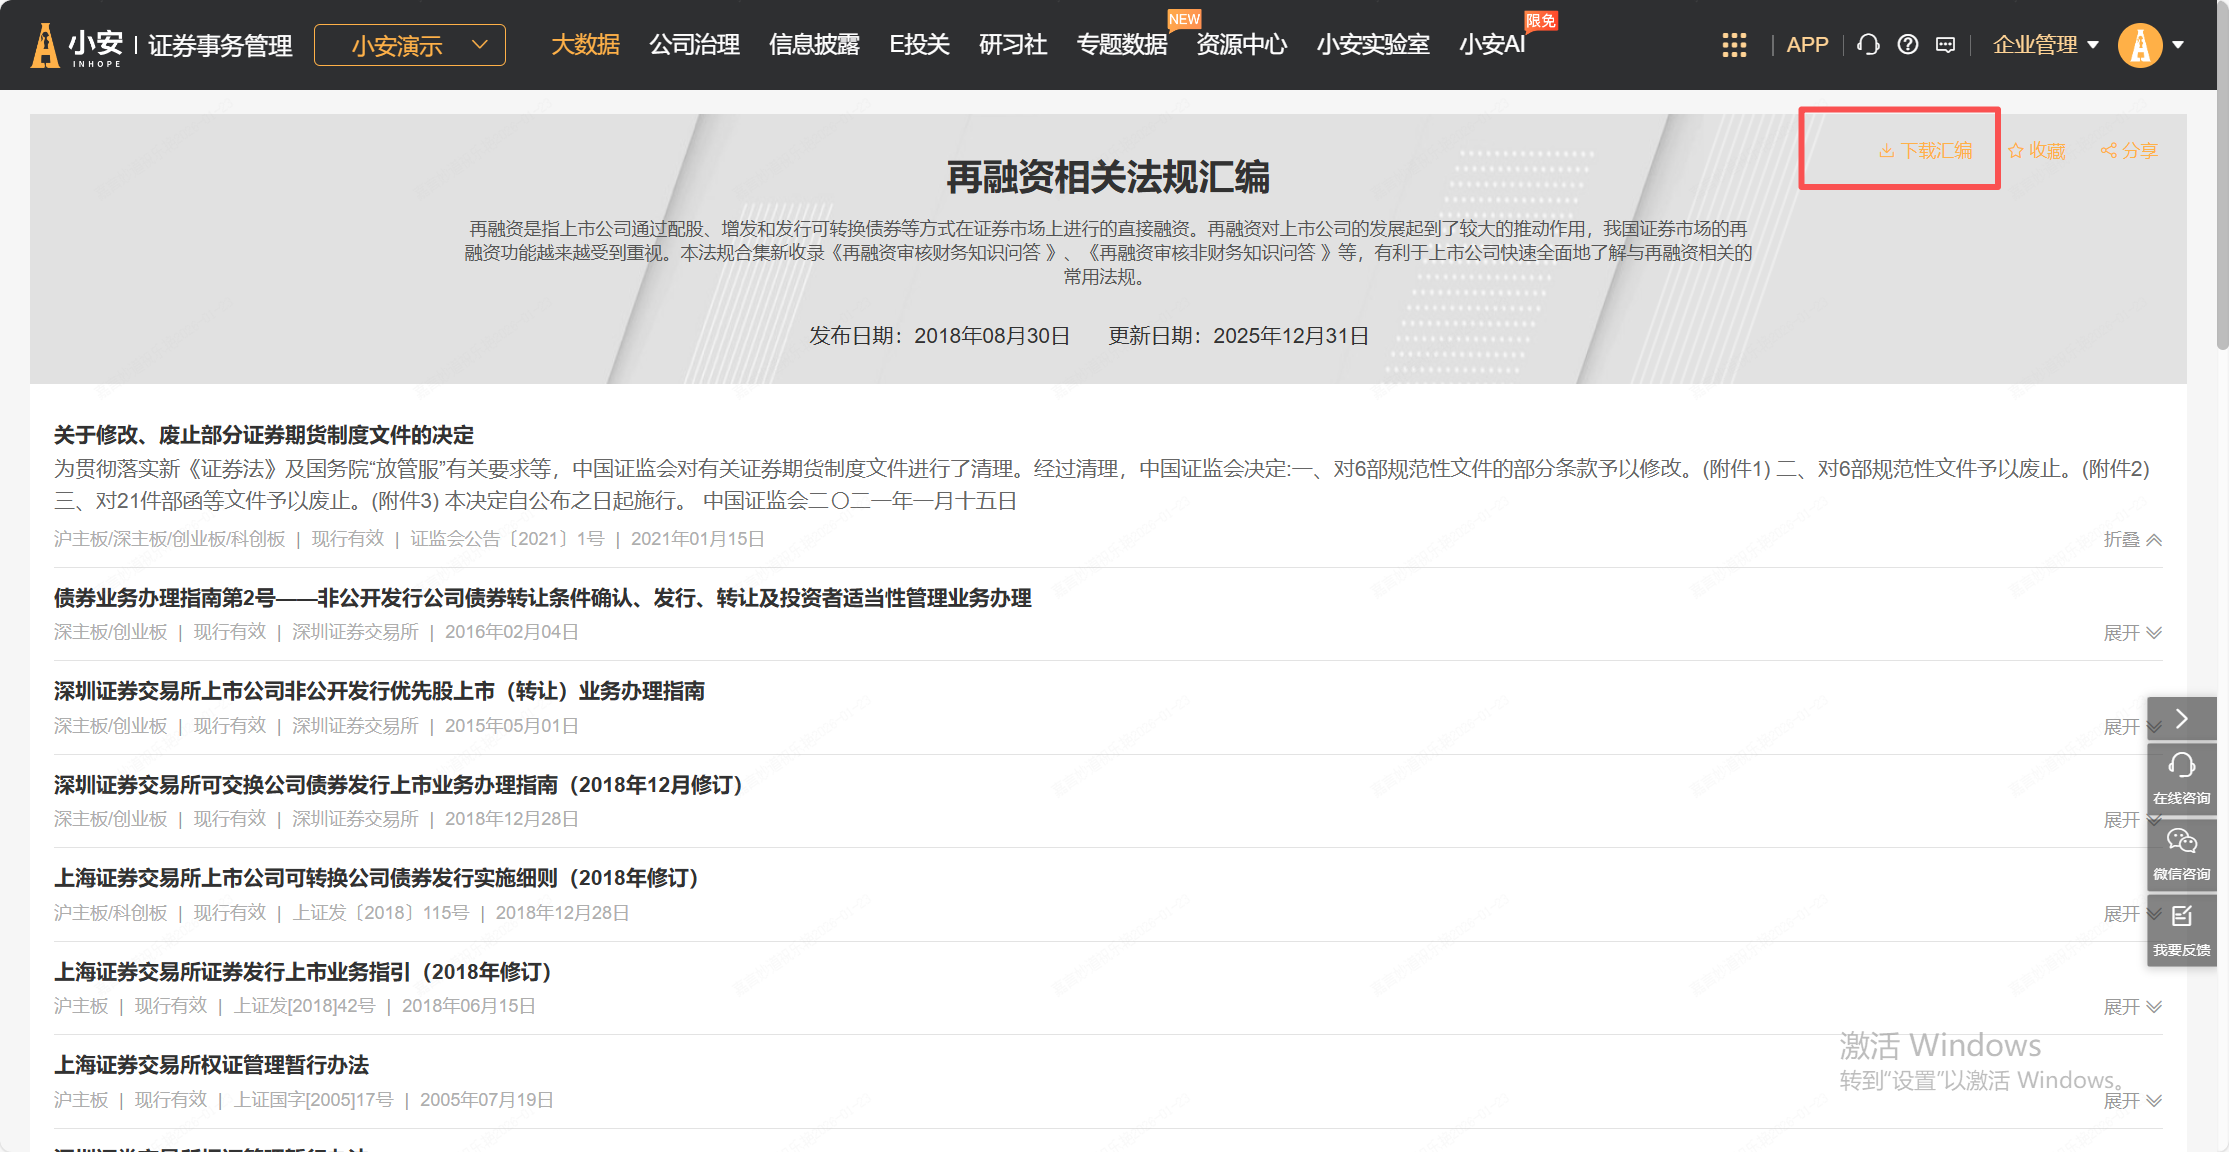Collapse the floating sidebar with the arrow icon
Screen dimensions: 2229x1152
coord(2181,719)
